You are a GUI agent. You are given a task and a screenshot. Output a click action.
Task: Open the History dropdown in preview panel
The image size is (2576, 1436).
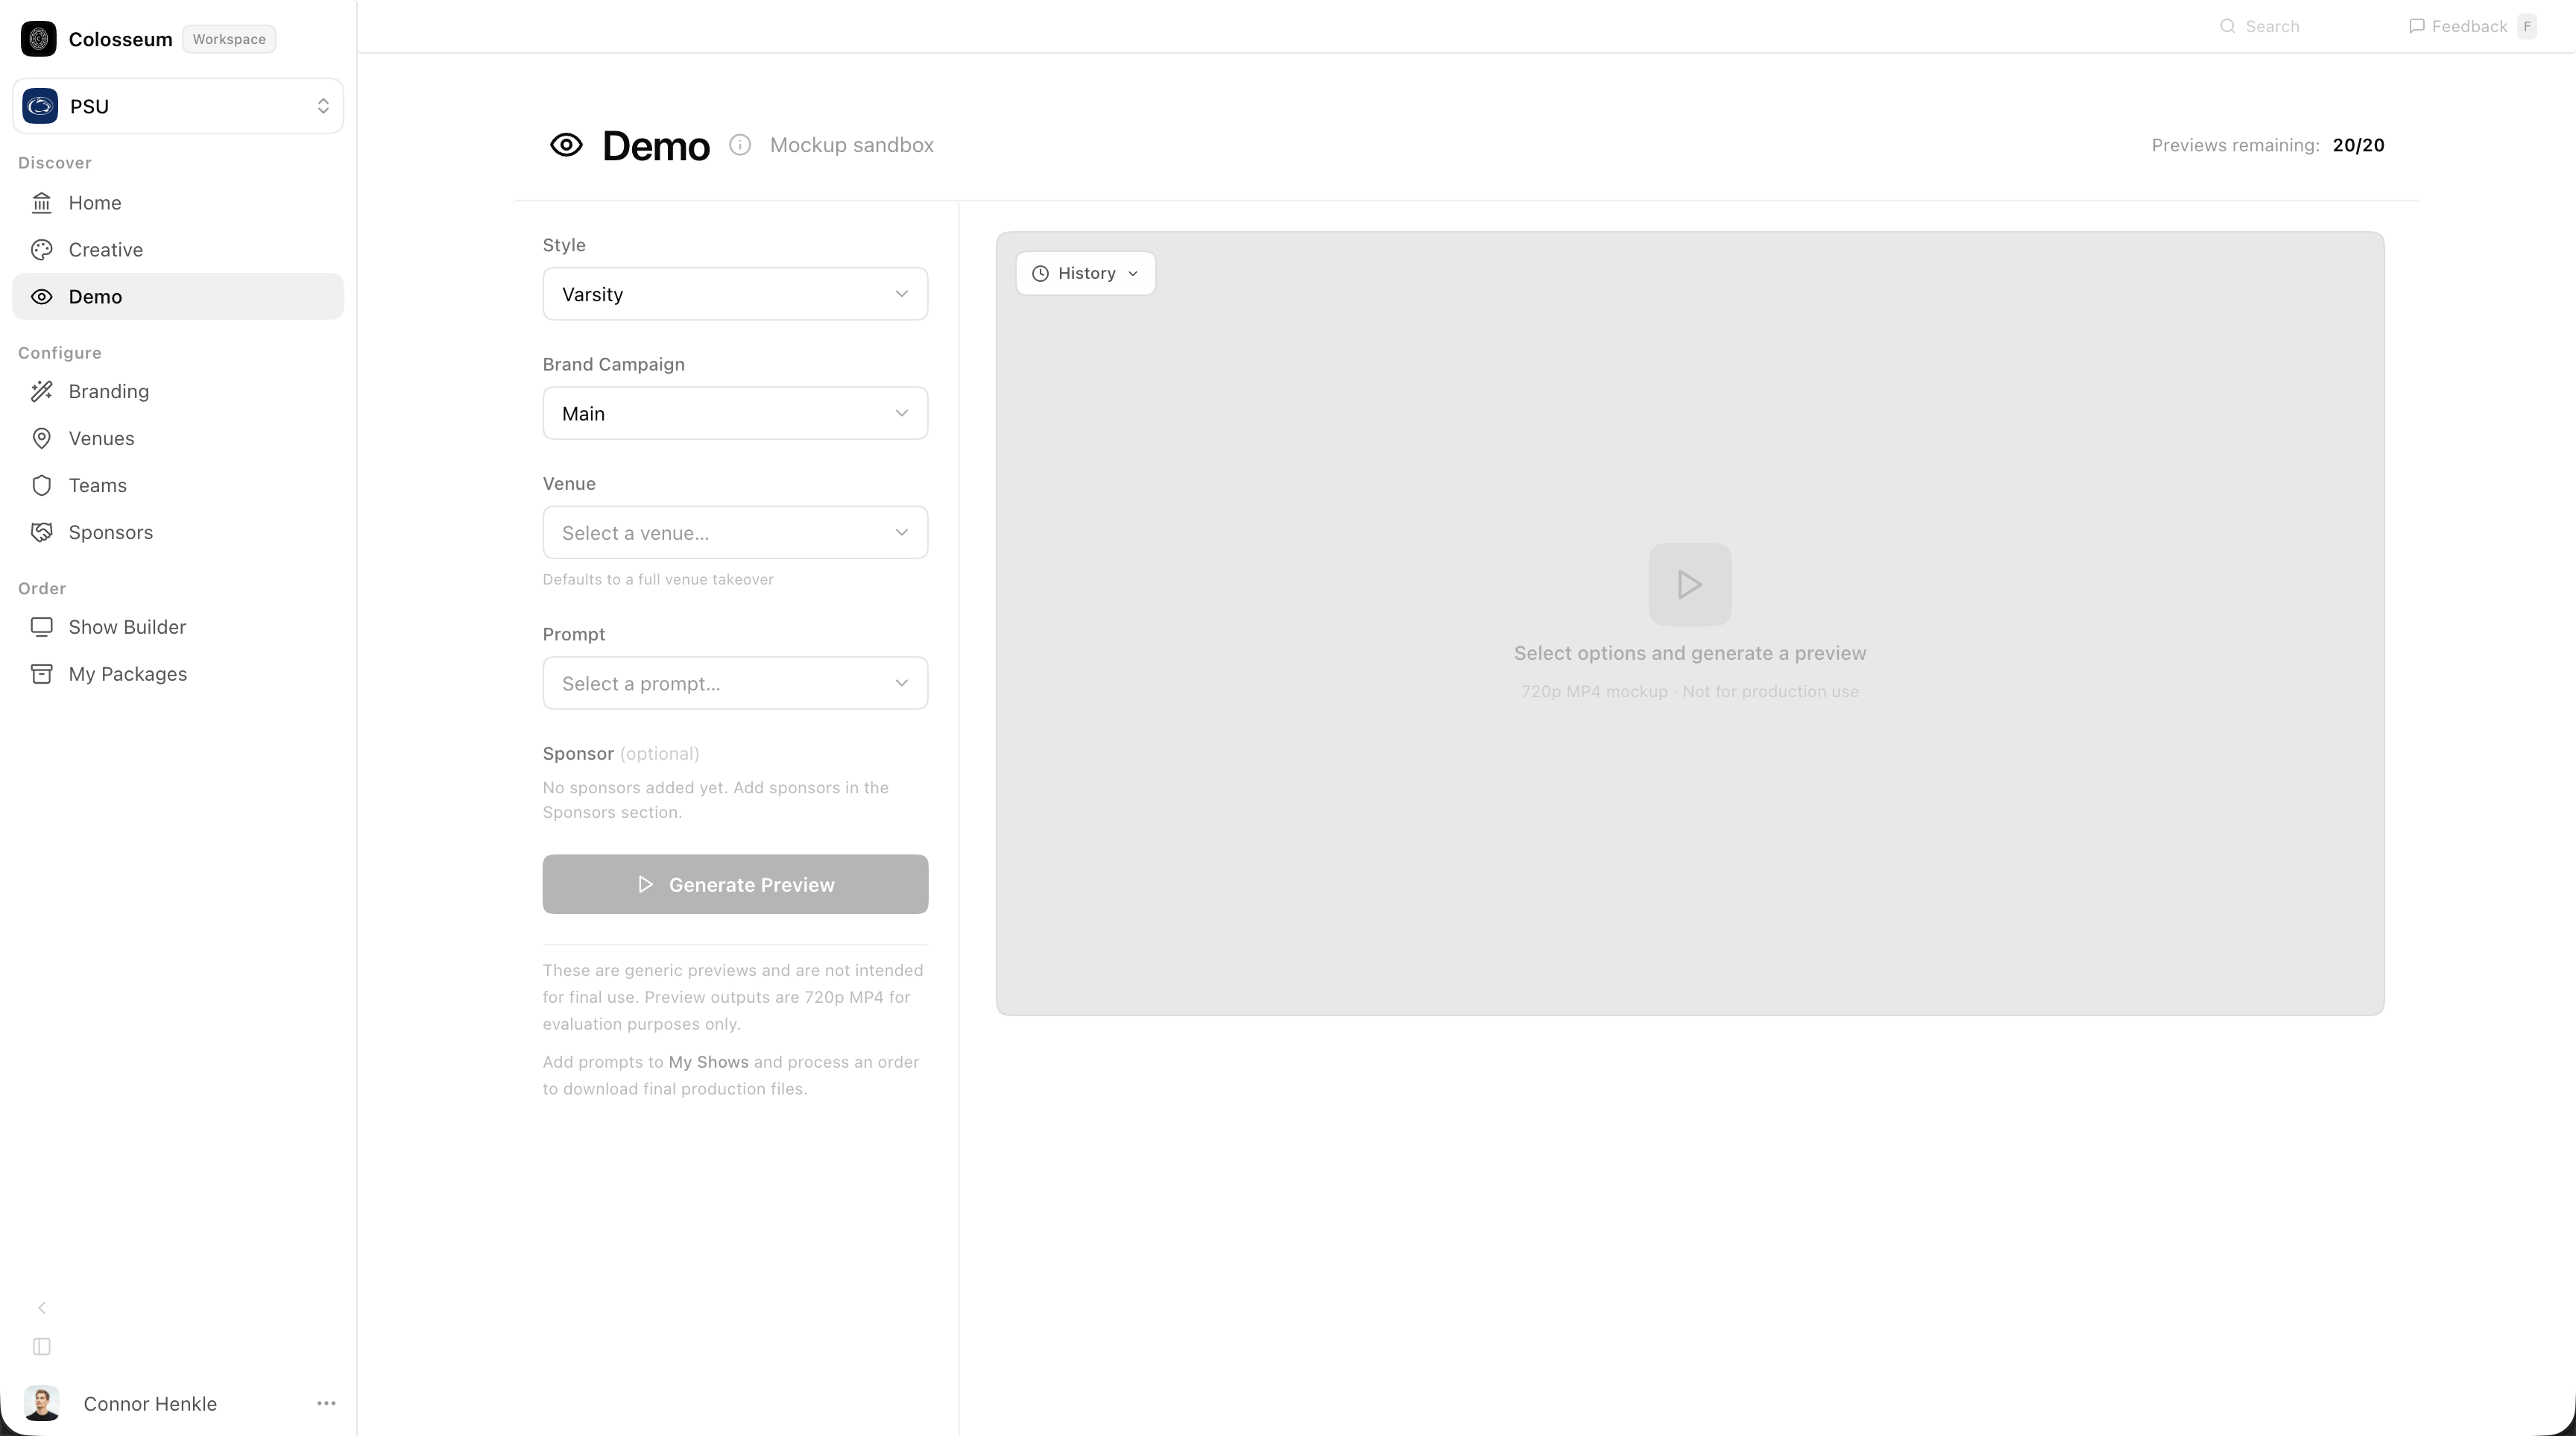point(1085,273)
